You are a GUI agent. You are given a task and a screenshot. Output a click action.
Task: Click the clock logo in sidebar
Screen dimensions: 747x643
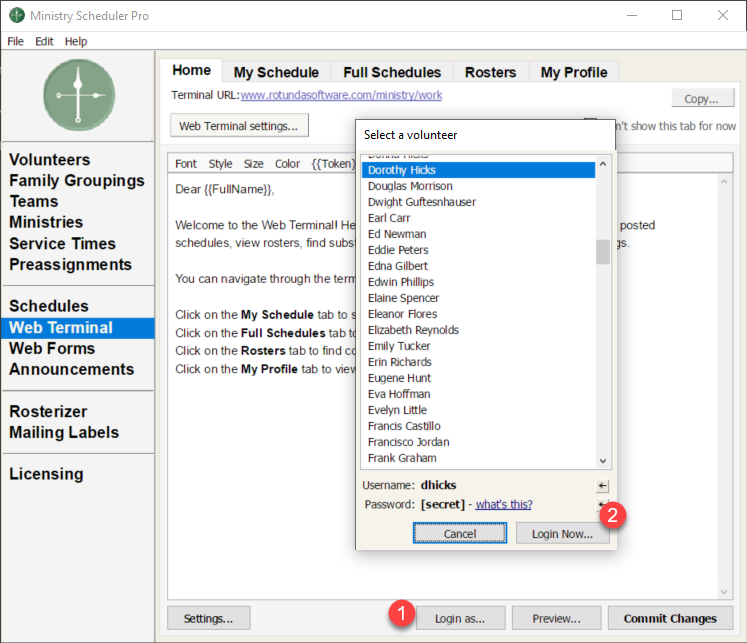pyautogui.click(x=78, y=95)
